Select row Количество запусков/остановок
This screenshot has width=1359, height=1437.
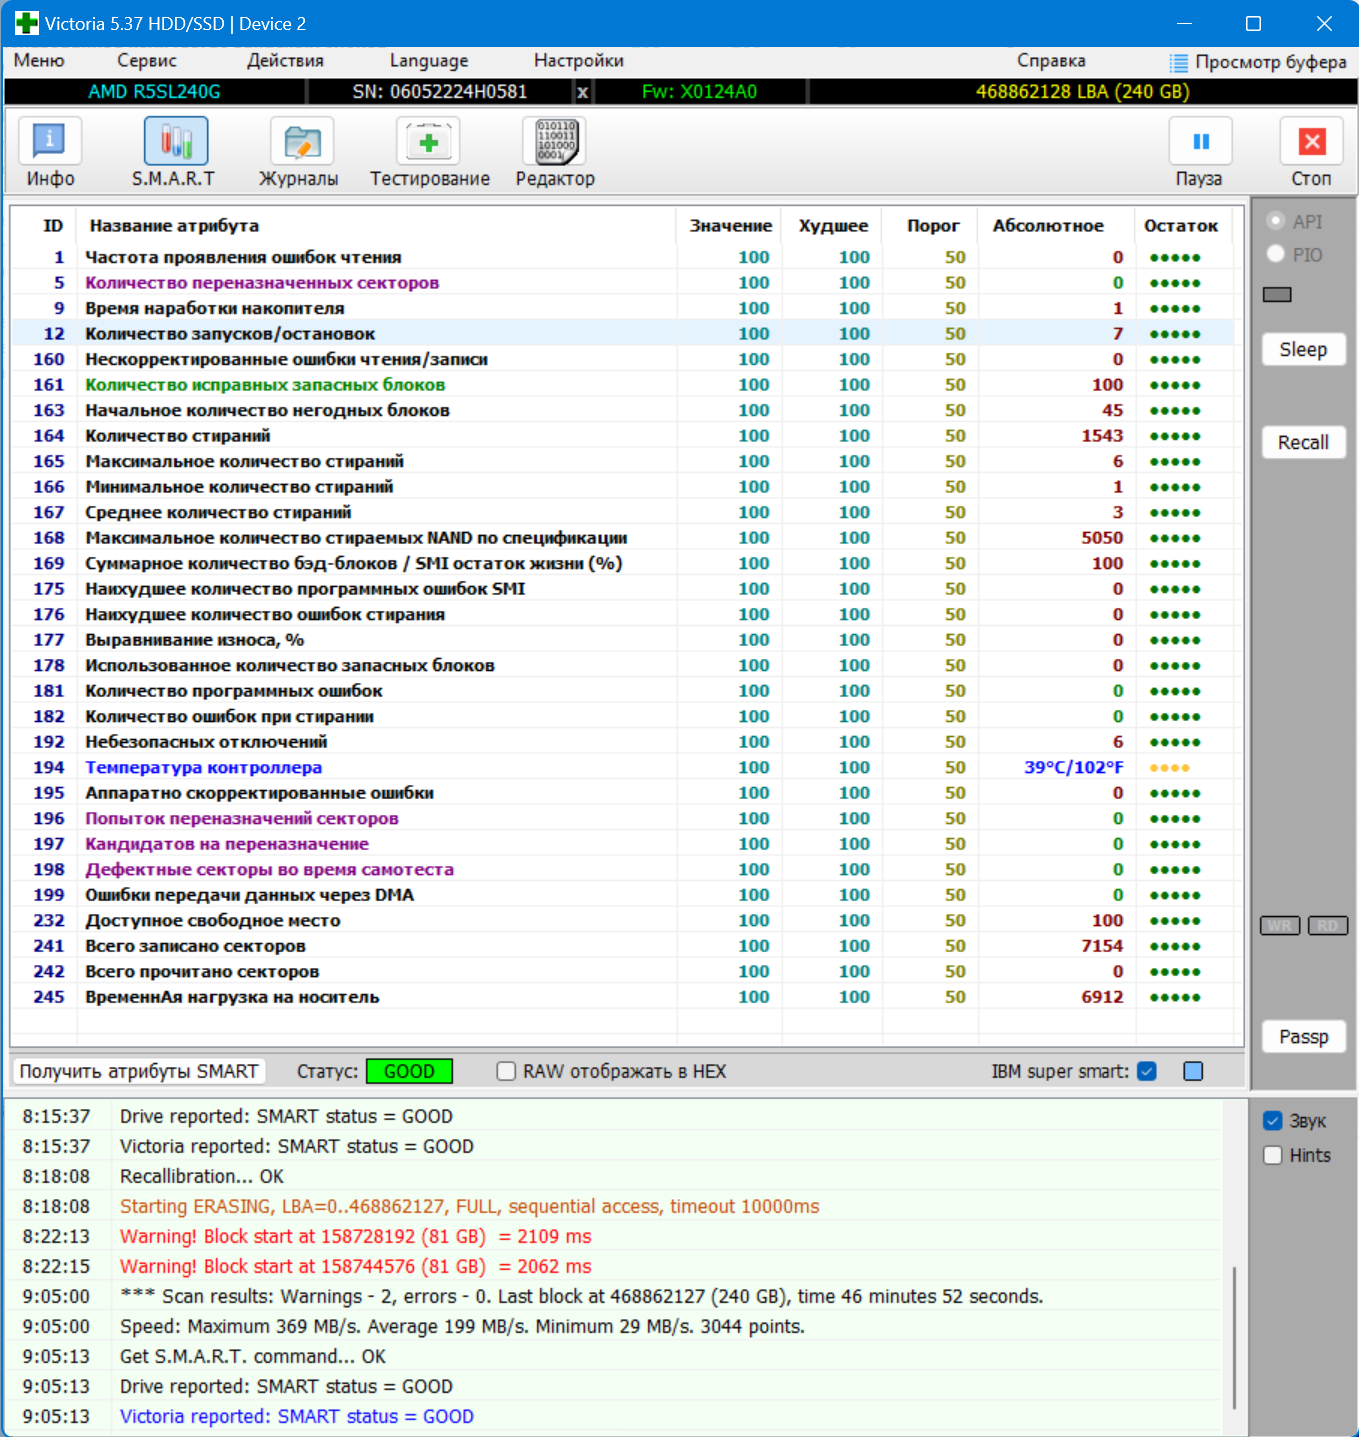pos(622,334)
